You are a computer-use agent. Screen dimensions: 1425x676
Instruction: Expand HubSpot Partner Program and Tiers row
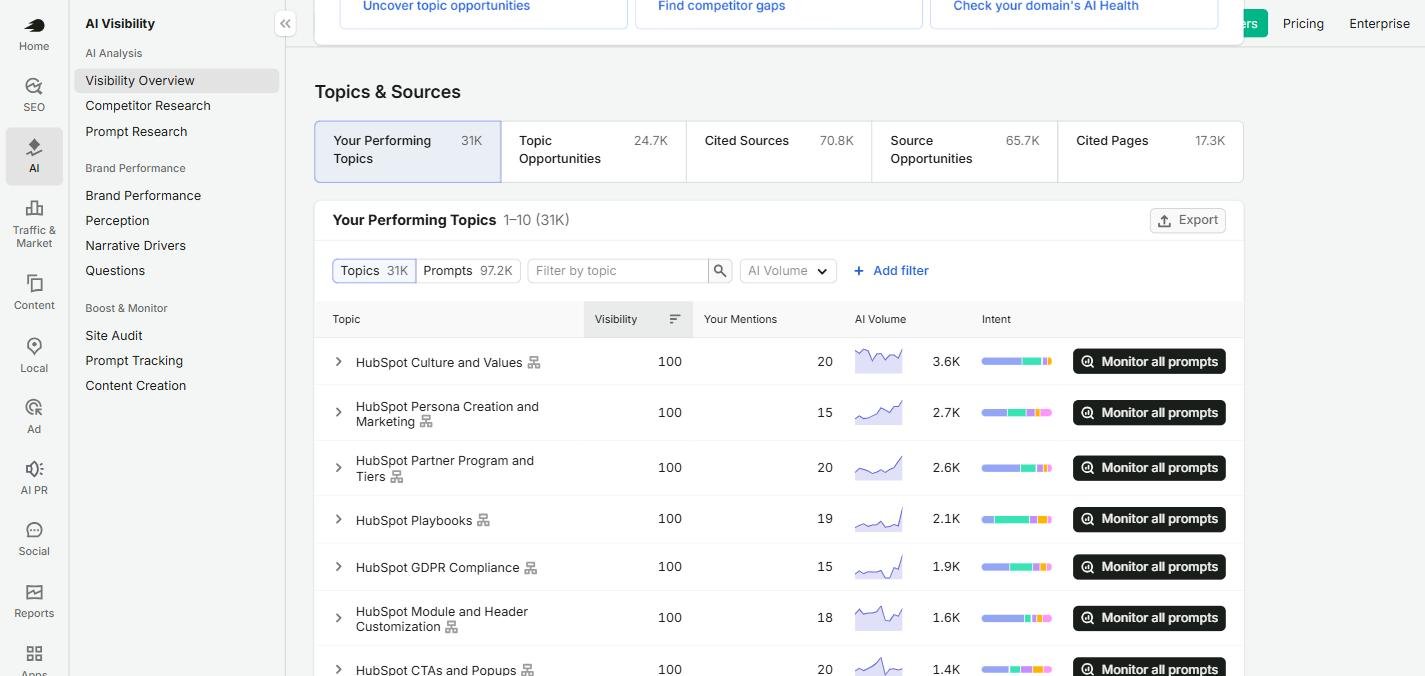pyautogui.click(x=338, y=467)
